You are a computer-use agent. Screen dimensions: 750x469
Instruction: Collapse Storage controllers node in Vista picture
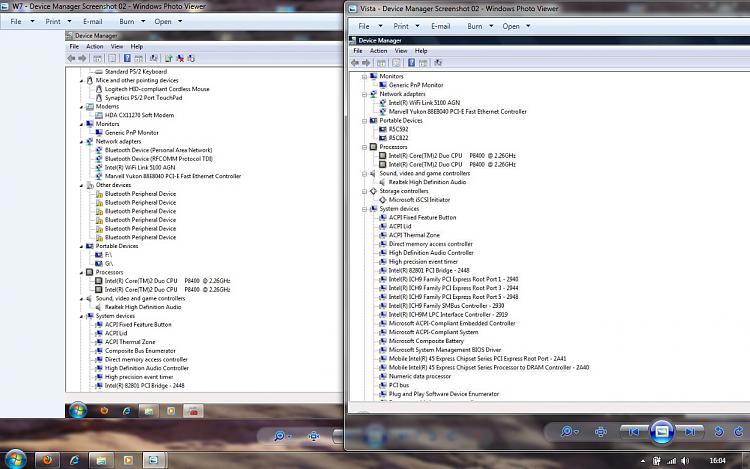coord(364,191)
